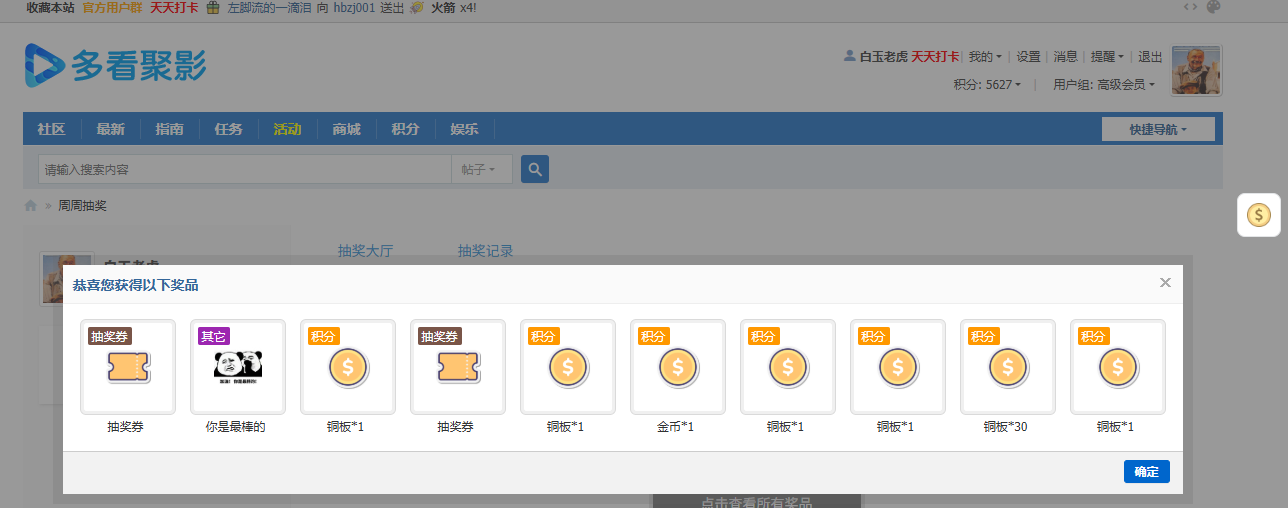Click the 退出 logout link
This screenshot has width=1288, height=508.
pyautogui.click(x=1150, y=57)
